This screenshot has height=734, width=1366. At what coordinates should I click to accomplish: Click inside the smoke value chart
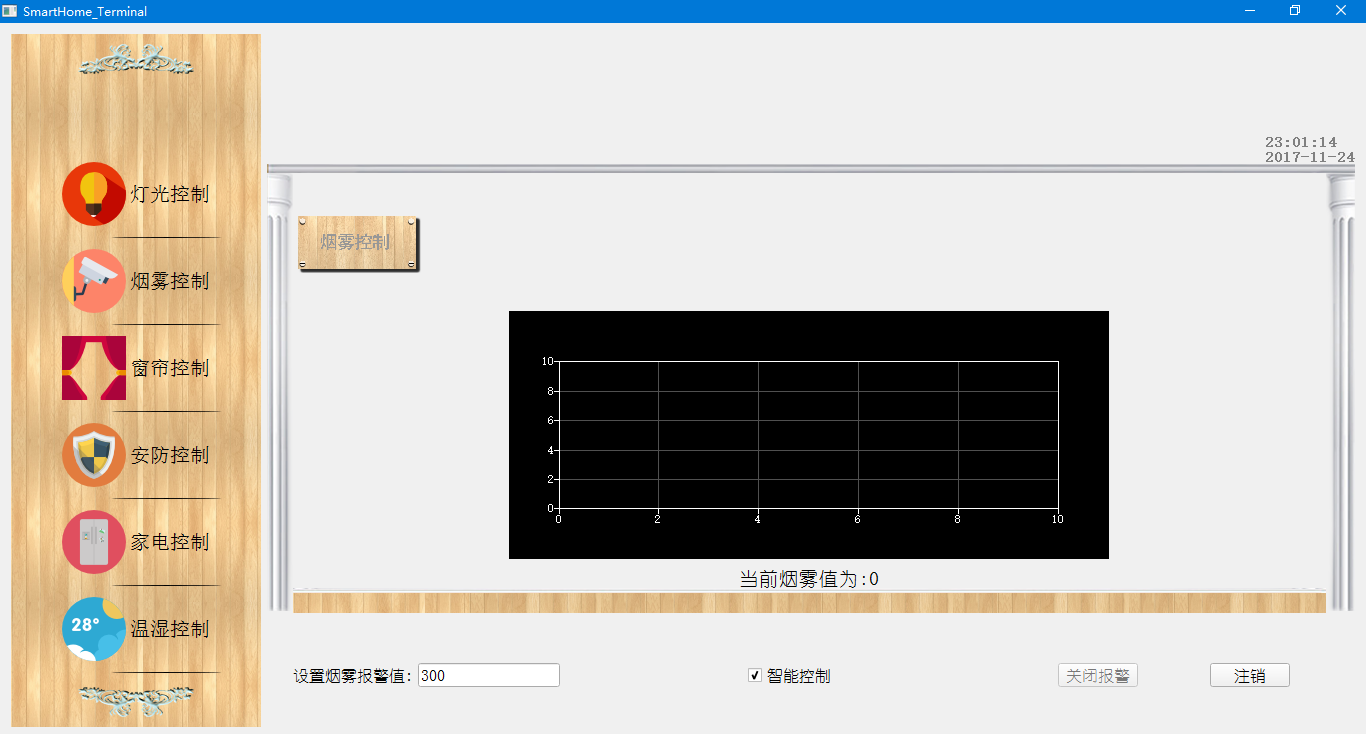click(x=808, y=435)
